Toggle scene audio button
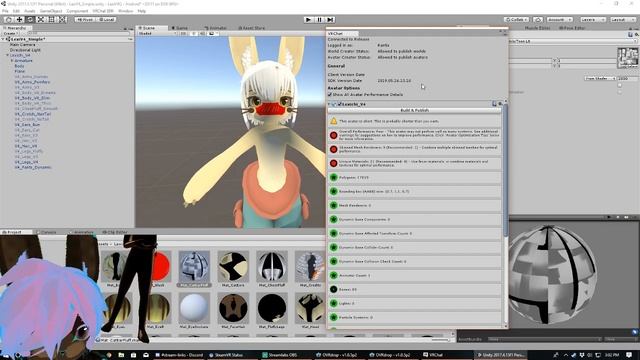Viewport: 640px width, 360px height. pos(202,33)
